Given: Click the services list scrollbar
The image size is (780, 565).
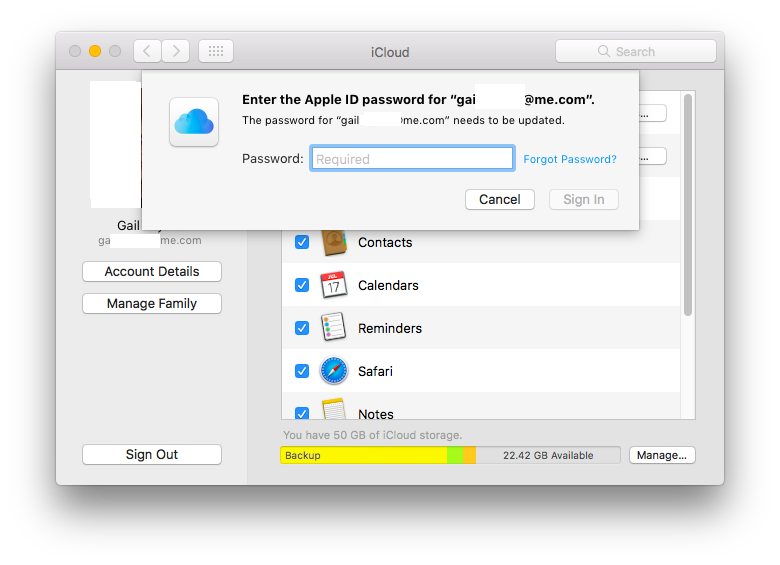Looking at the screenshot, I should tap(688, 205).
